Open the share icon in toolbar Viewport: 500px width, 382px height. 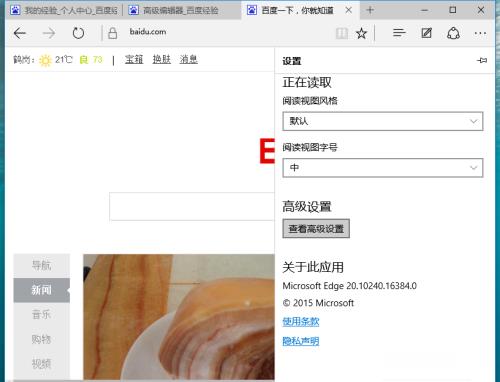(x=453, y=33)
